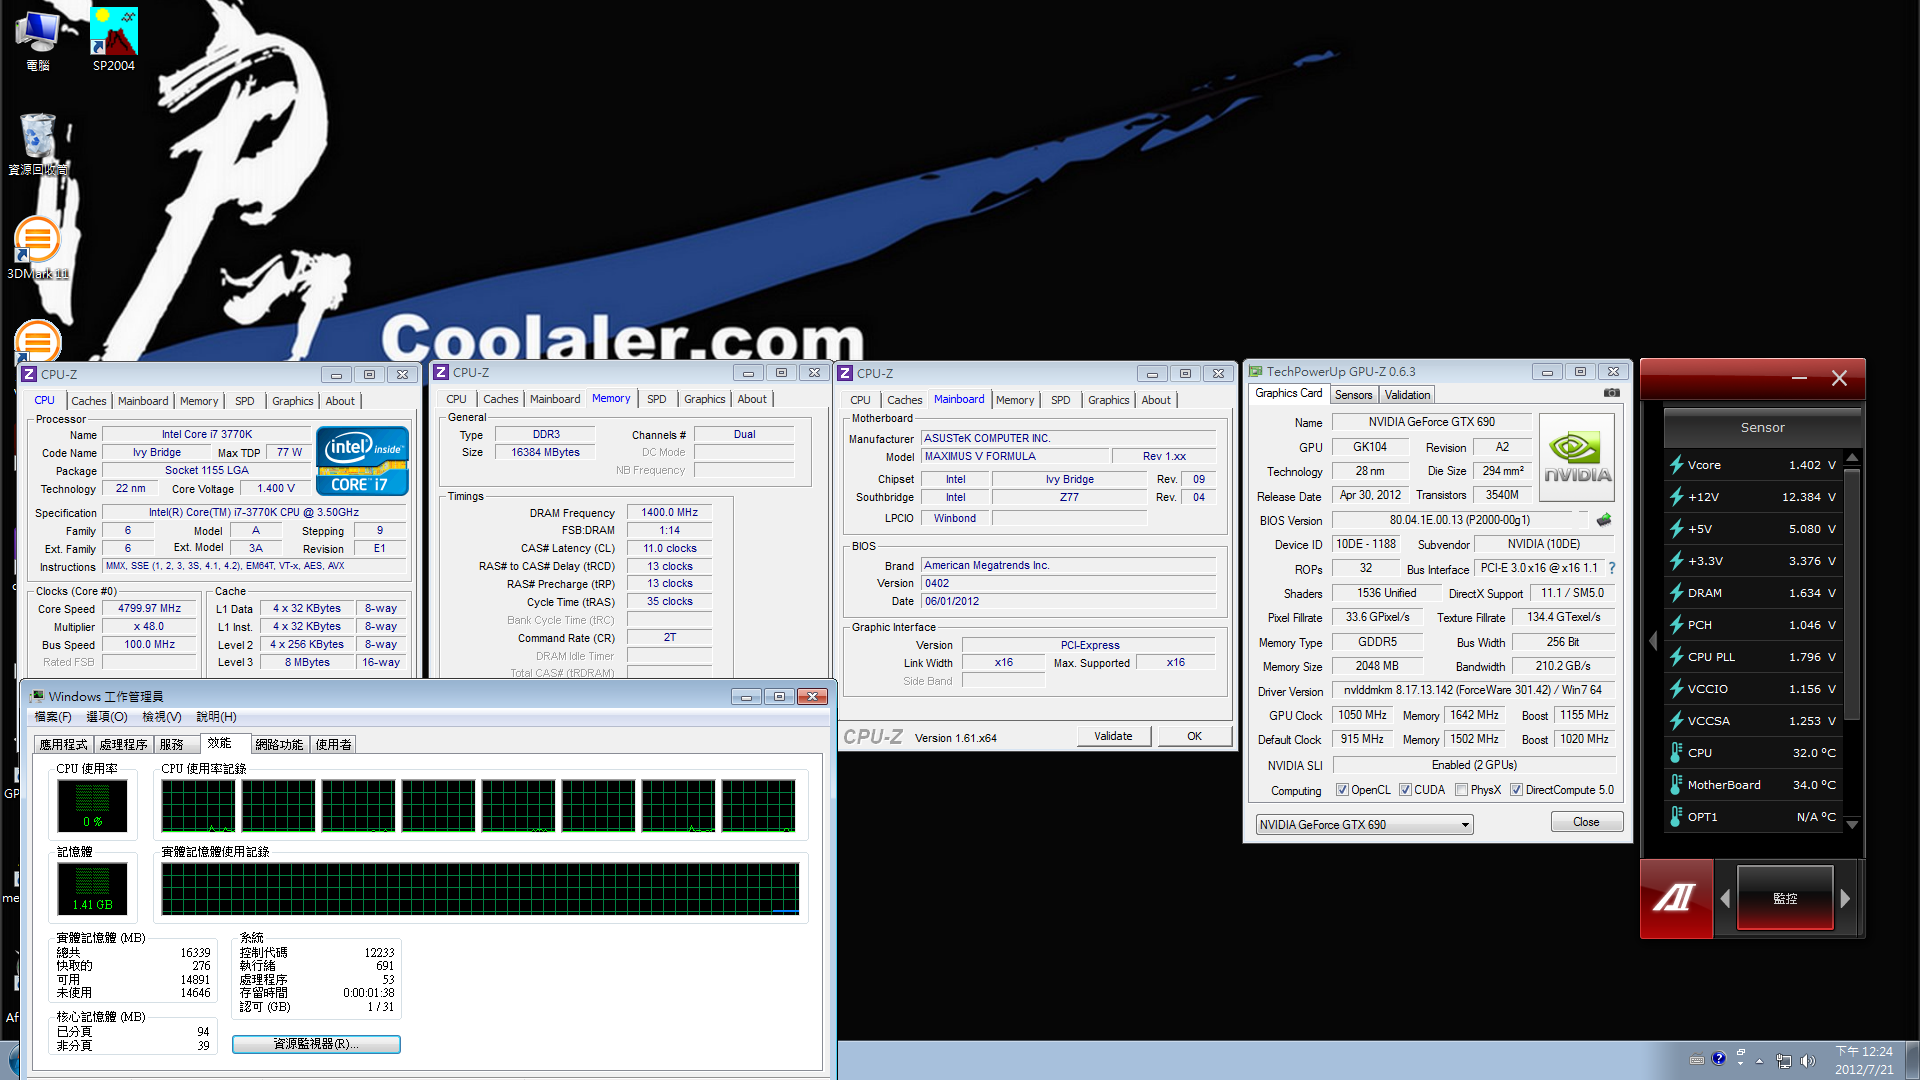Click the Bus Interface question mark icon
1920x1080 pixels.
click(x=1612, y=569)
